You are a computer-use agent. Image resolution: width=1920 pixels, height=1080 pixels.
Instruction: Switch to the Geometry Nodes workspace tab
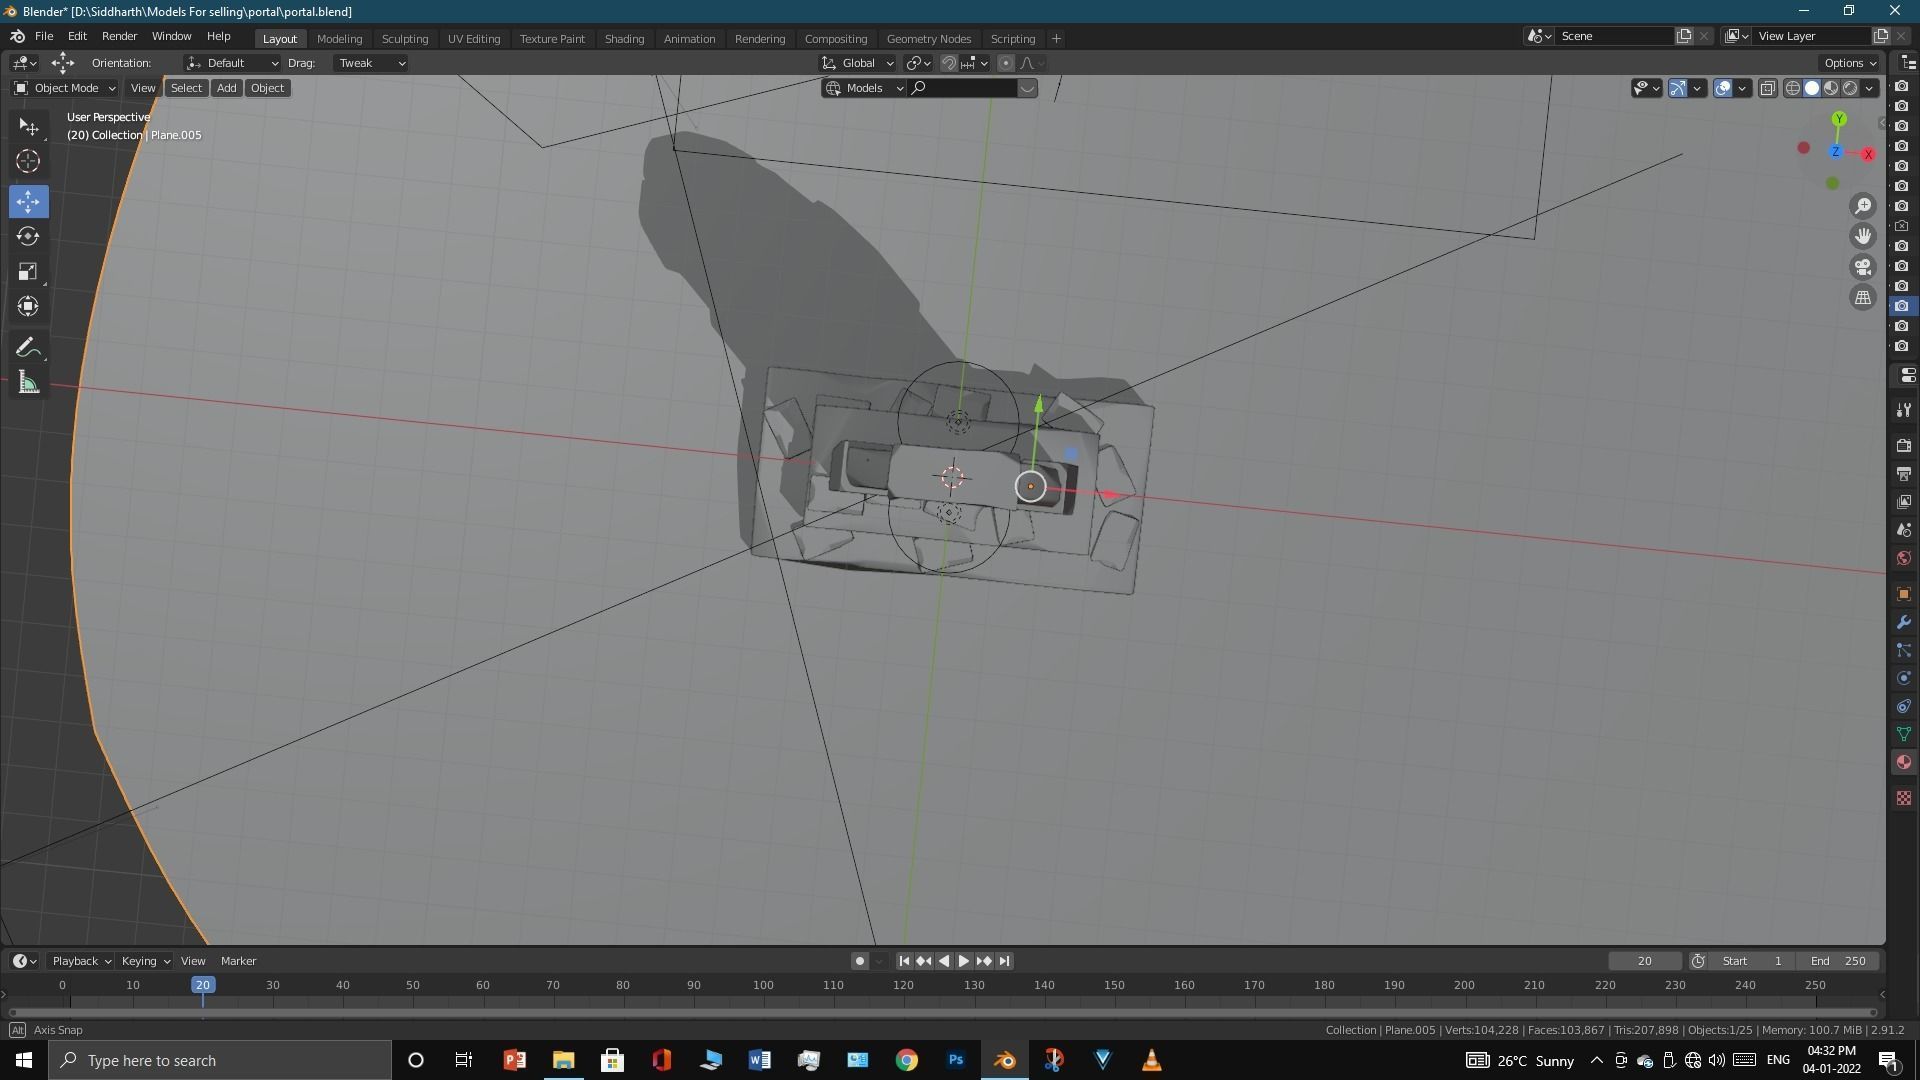(x=928, y=39)
